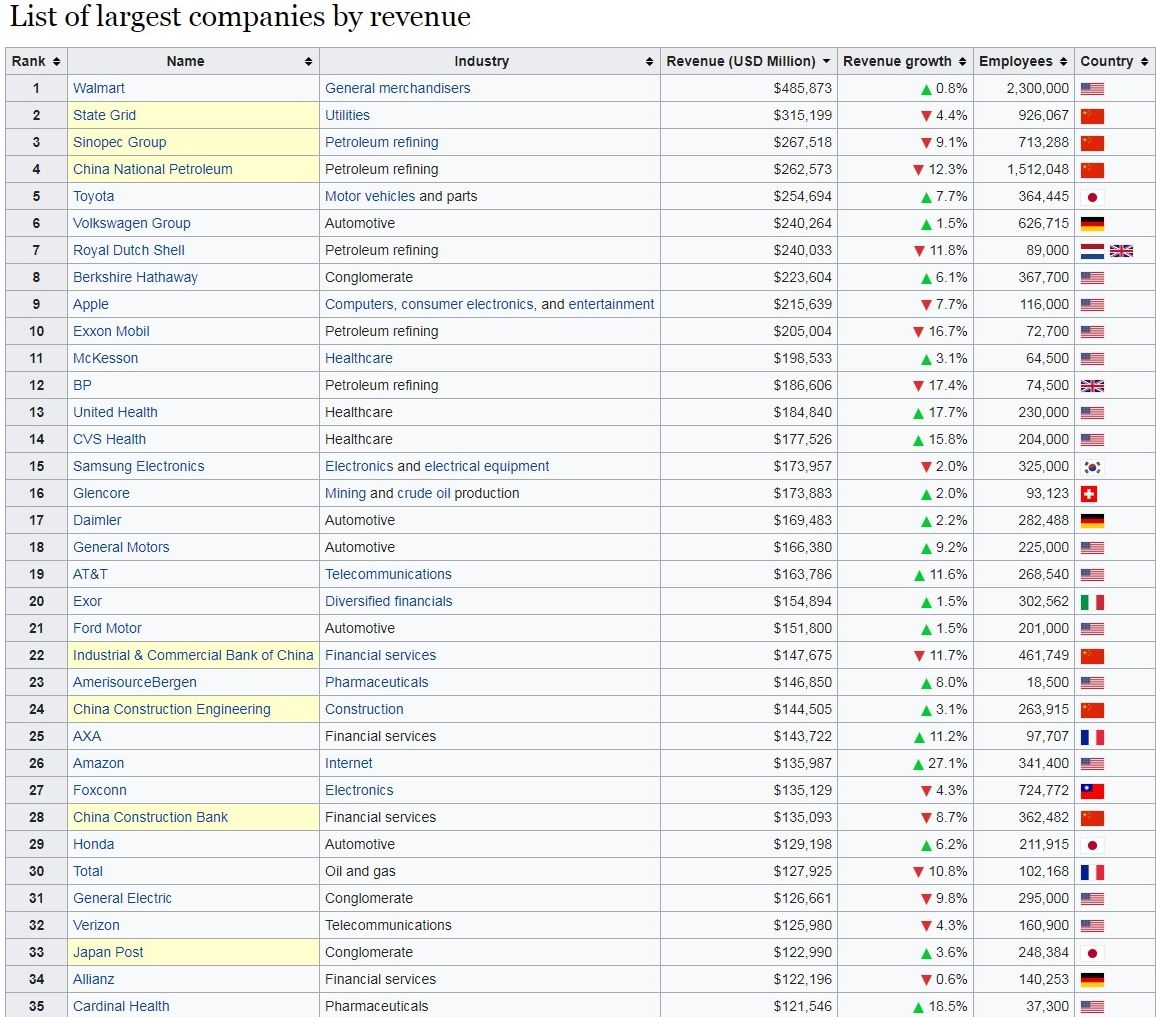This screenshot has height=1017, width=1156.
Task: Select Amazon revenue growth 27.1%
Action: point(947,763)
